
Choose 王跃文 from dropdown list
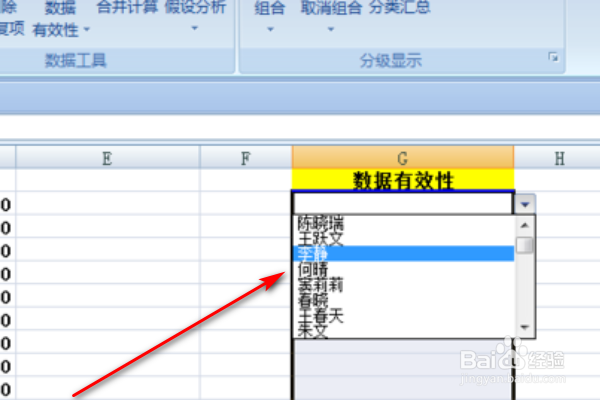tap(403, 238)
